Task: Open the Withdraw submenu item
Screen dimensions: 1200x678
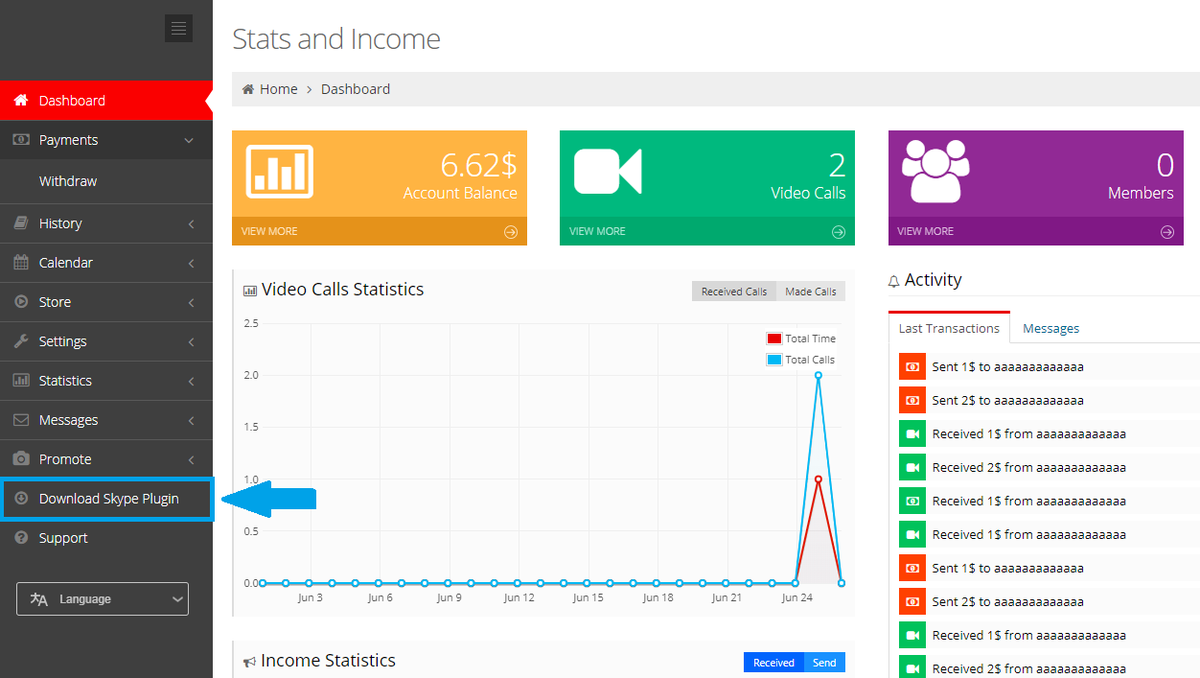Action: pyautogui.click(x=106, y=181)
